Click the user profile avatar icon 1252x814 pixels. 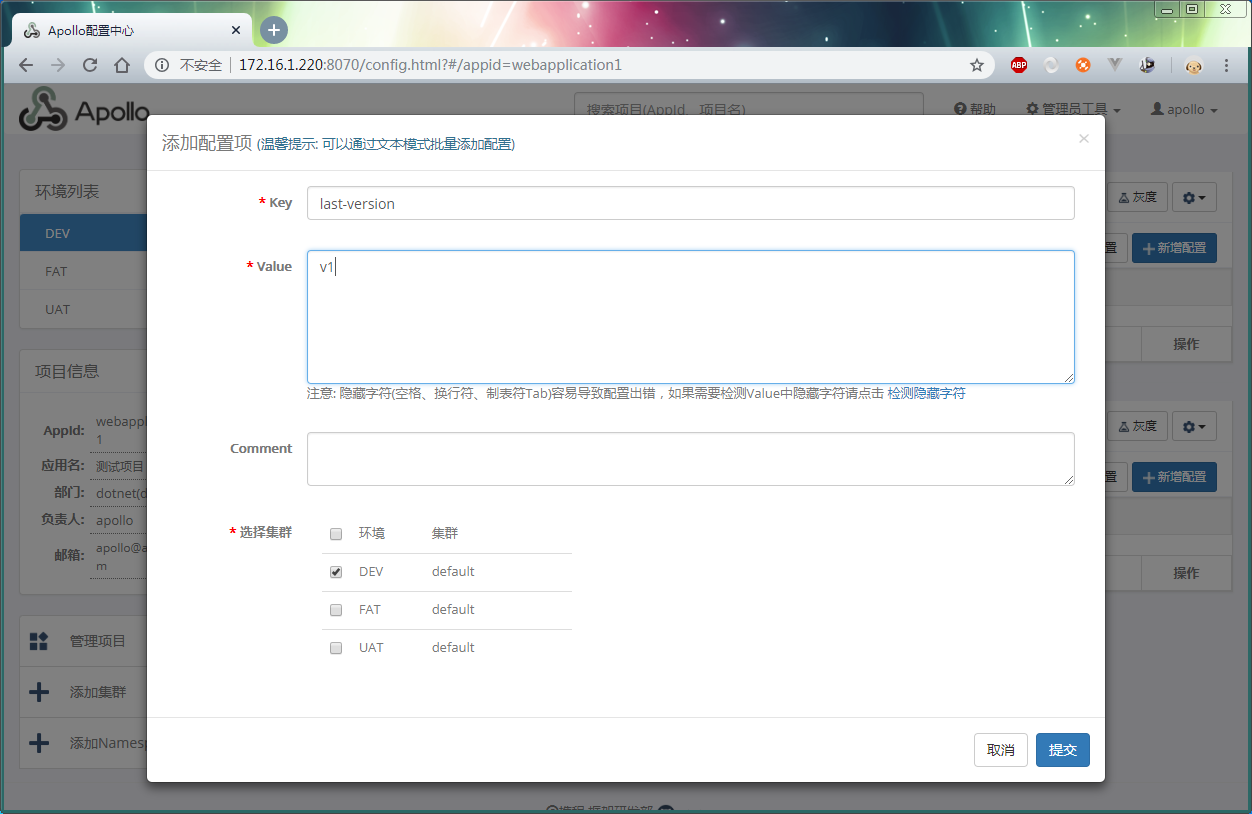[1194, 65]
